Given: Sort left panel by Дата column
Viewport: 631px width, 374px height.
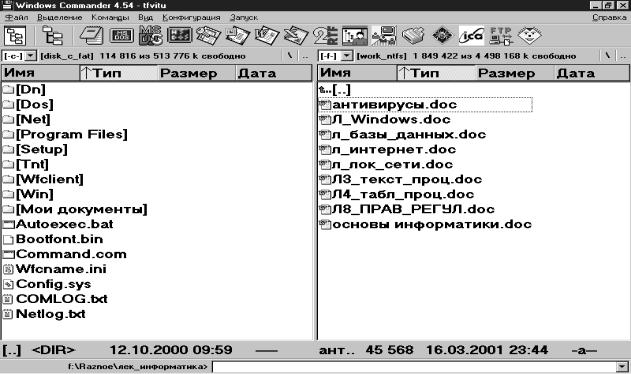Looking at the screenshot, I should click(273, 73).
